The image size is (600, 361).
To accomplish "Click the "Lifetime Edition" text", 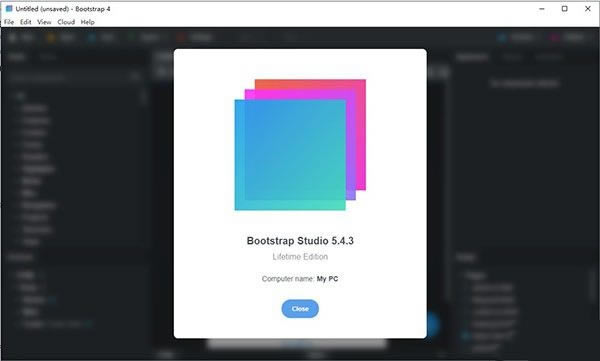I will pos(300,256).
